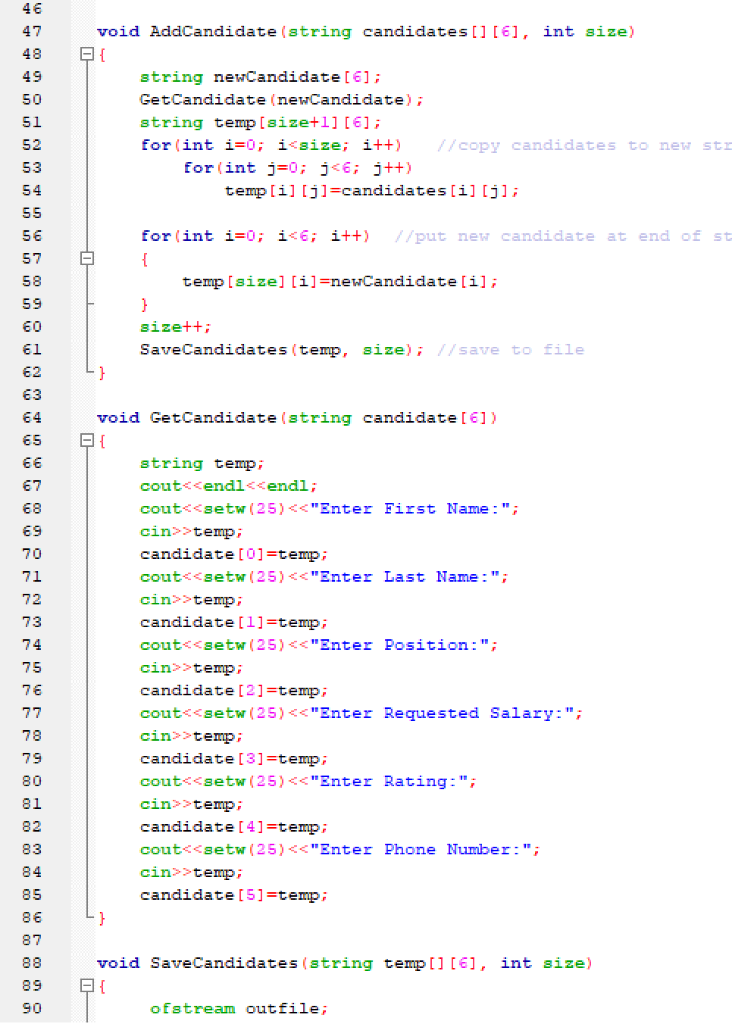Collapse the for-loop block fold at line 57
Viewport: 732px width, 1024px height.
pos(87,259)
